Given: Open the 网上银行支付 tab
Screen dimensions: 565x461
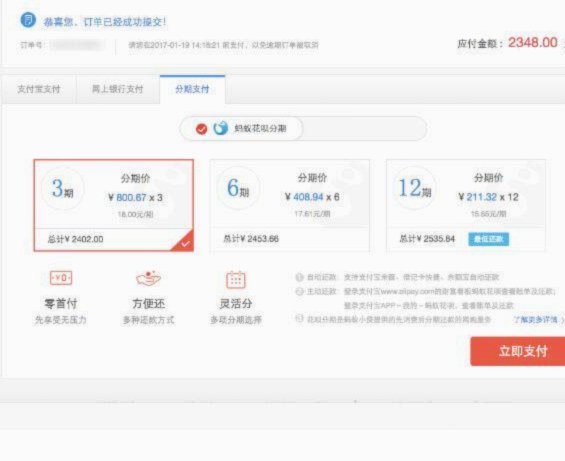Looking at the screenshot, I should (118, 89).
